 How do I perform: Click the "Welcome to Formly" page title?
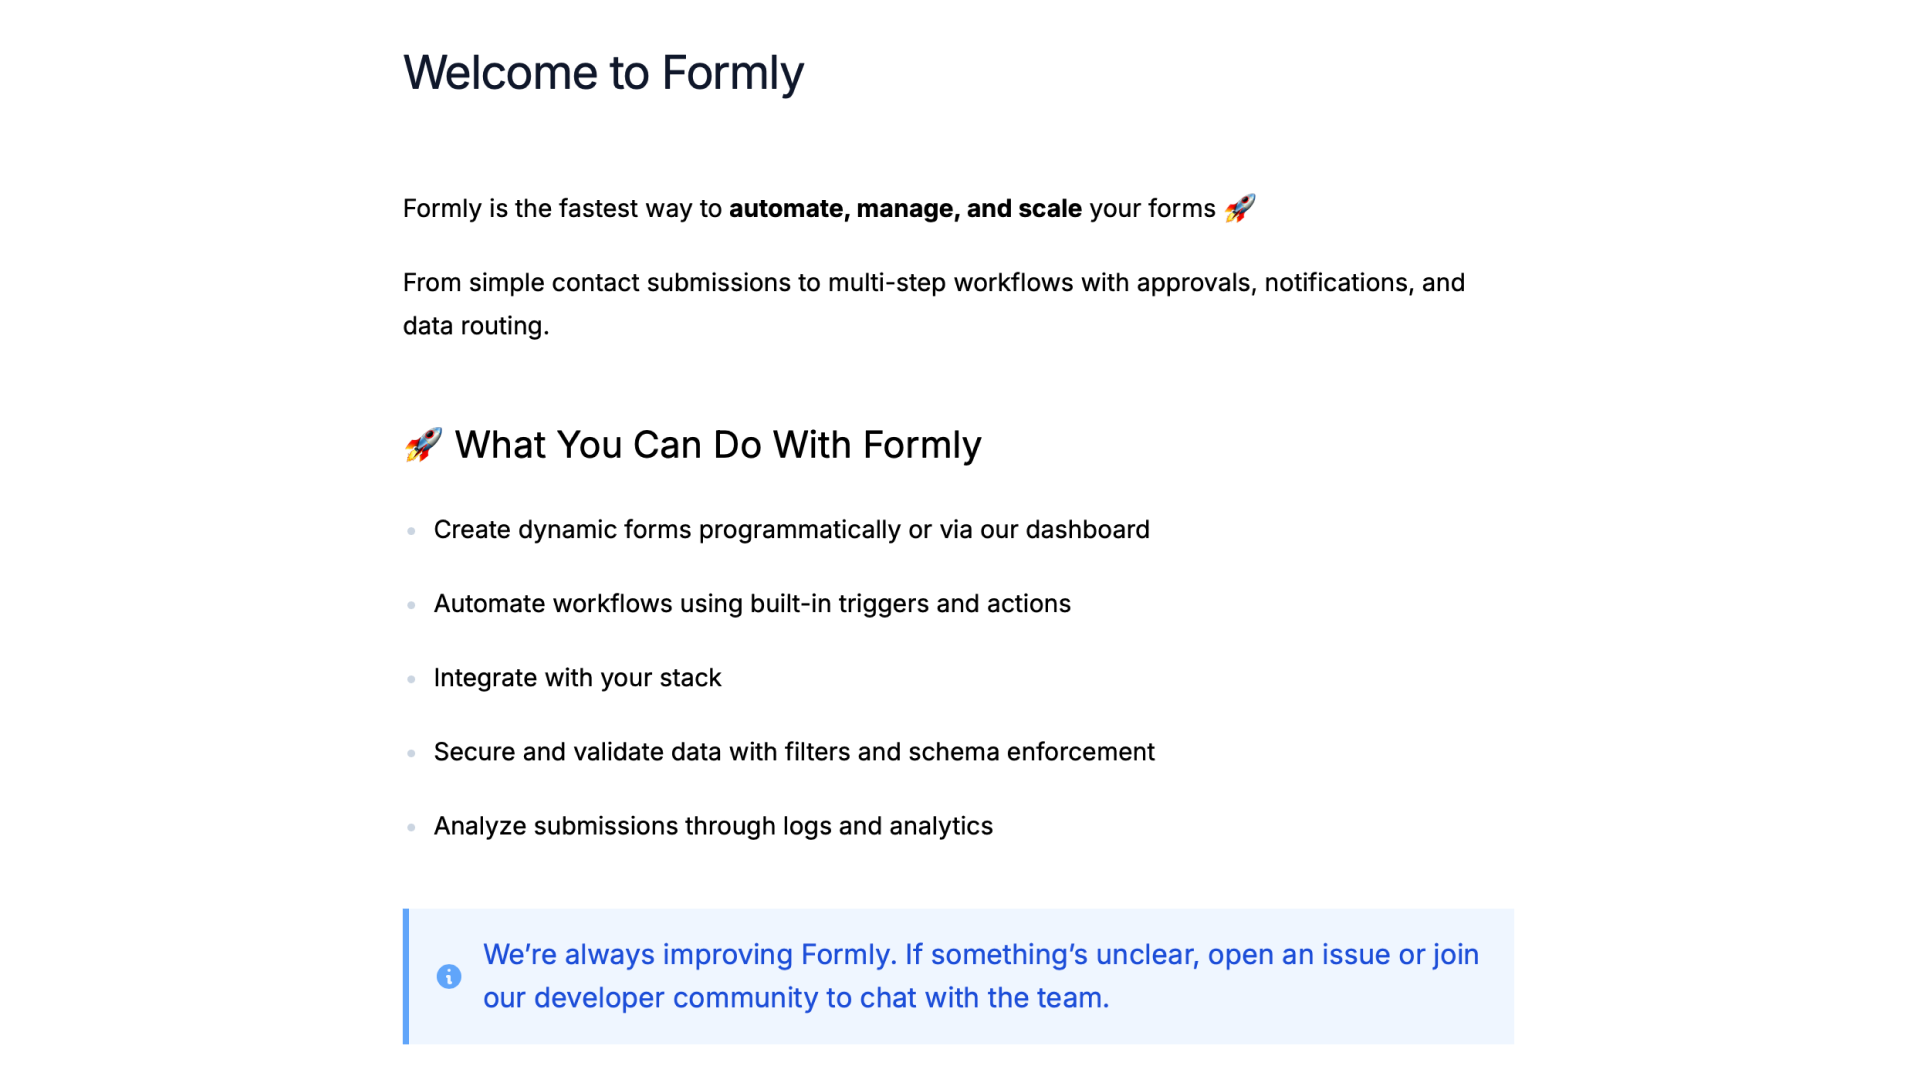pyautogui.click(x=603, y=73)
